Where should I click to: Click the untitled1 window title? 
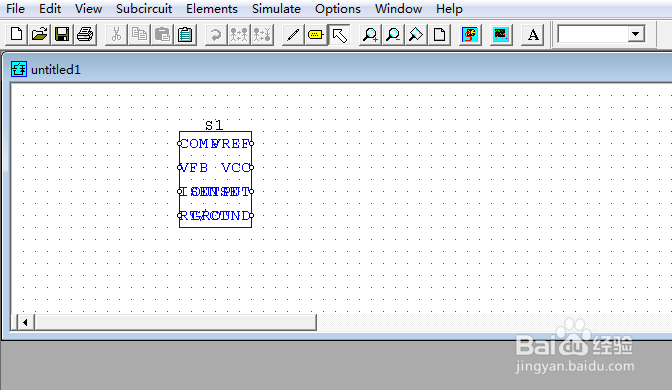coord(56,69)
